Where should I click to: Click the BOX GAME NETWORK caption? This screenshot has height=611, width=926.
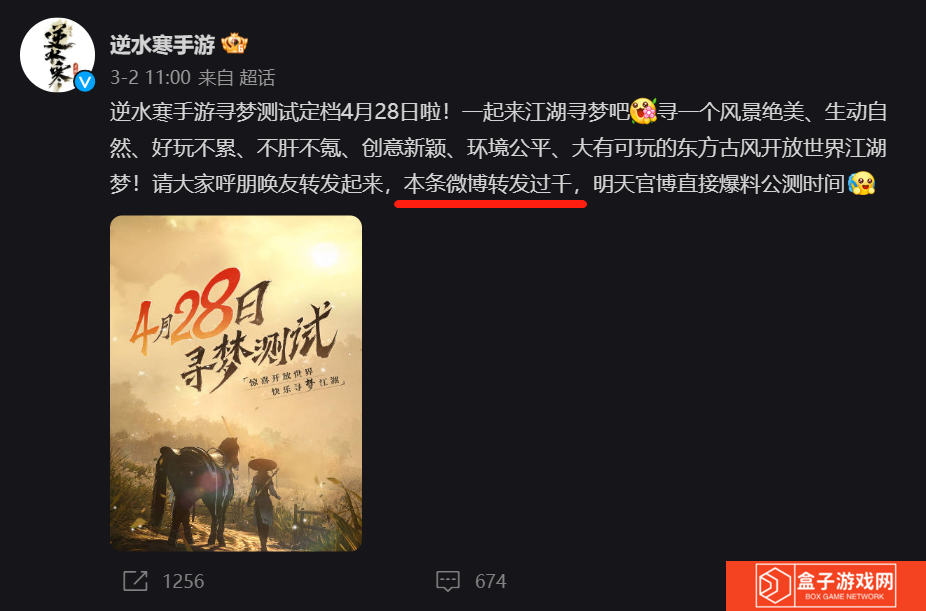click(x=845, y=597)
